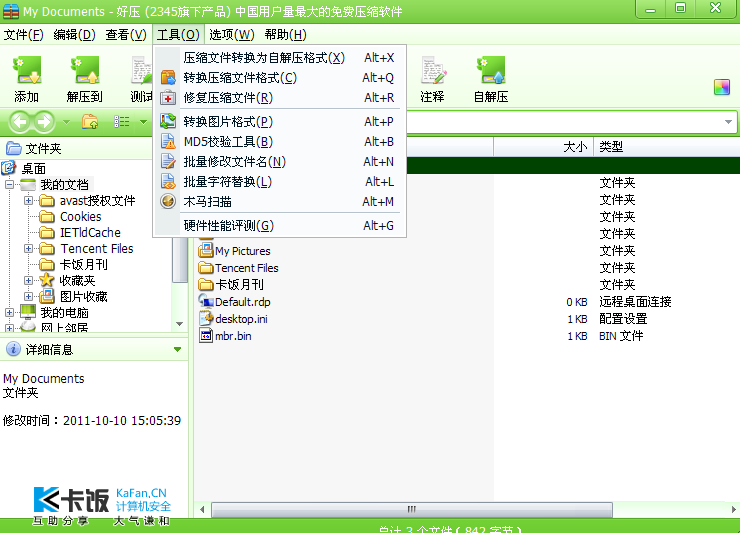Choose 批量修改文件名(N) menu entry
This screenshot has height=533, width=740.
tap(279, 162)
